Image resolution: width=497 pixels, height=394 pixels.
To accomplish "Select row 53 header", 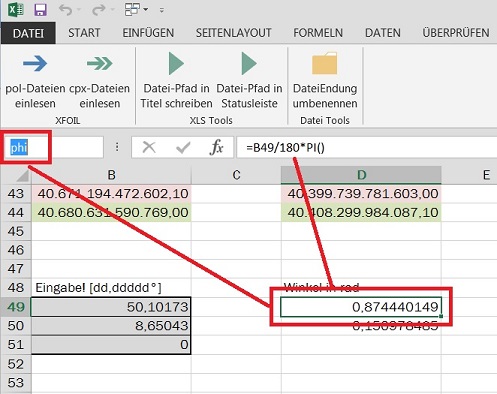I will pos(16,383).
